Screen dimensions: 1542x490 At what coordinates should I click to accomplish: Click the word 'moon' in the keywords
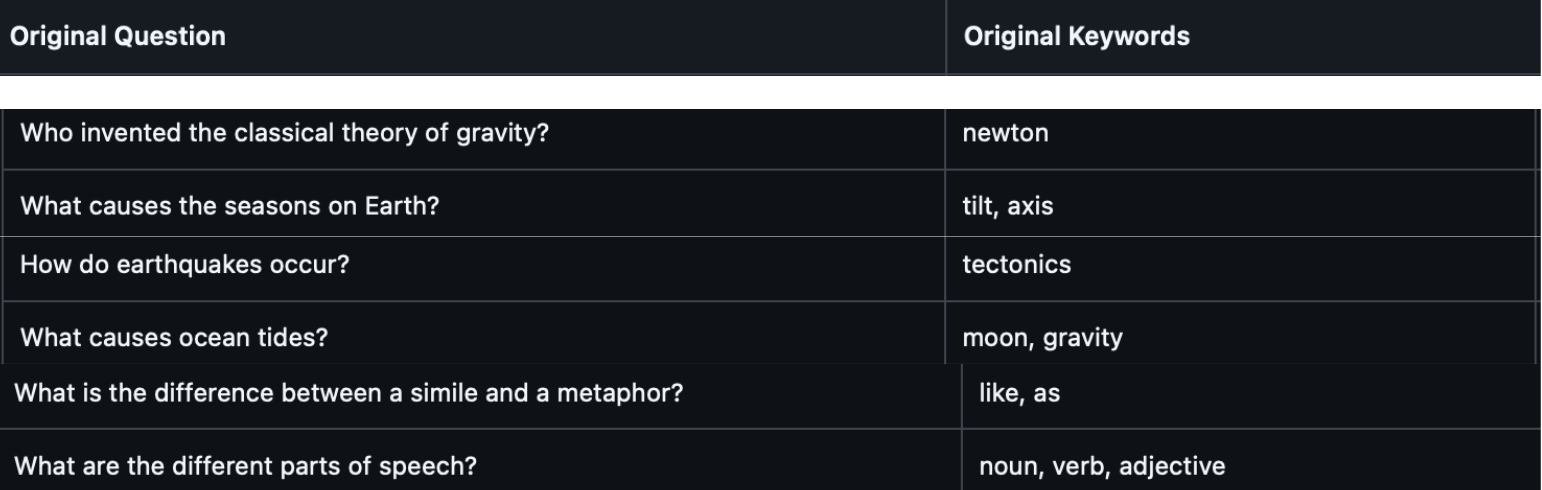[x=988, y=338]
